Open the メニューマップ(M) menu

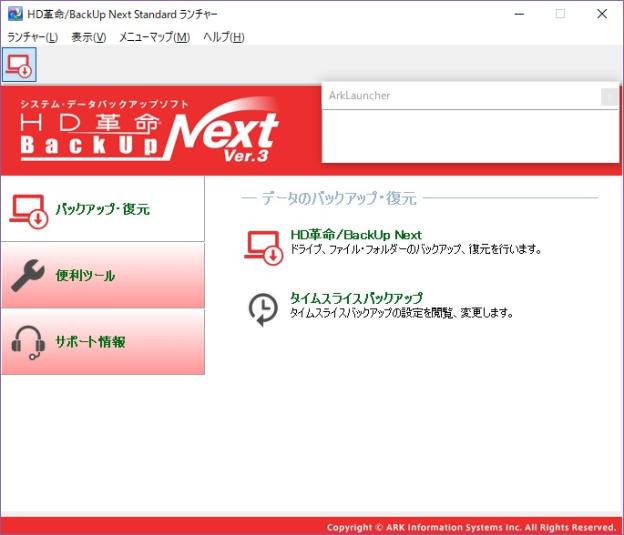click(x=154, y=37)
